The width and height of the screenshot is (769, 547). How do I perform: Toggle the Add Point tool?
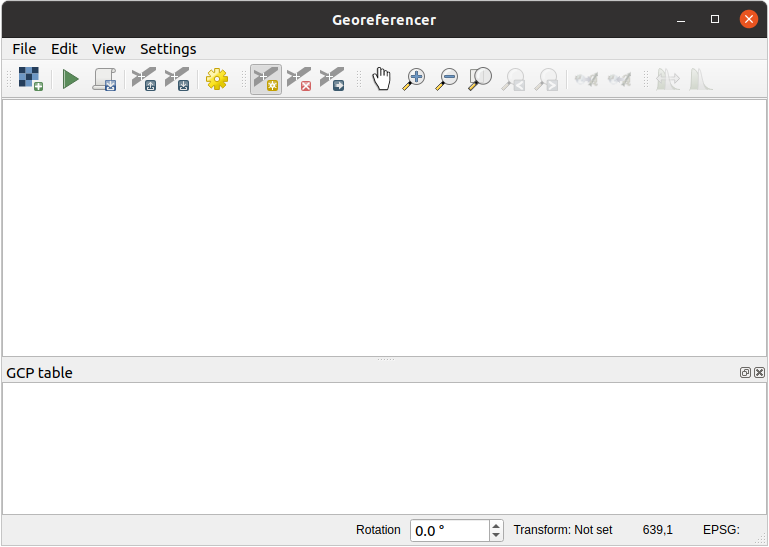pyautogui.click(x=266, y=79)
